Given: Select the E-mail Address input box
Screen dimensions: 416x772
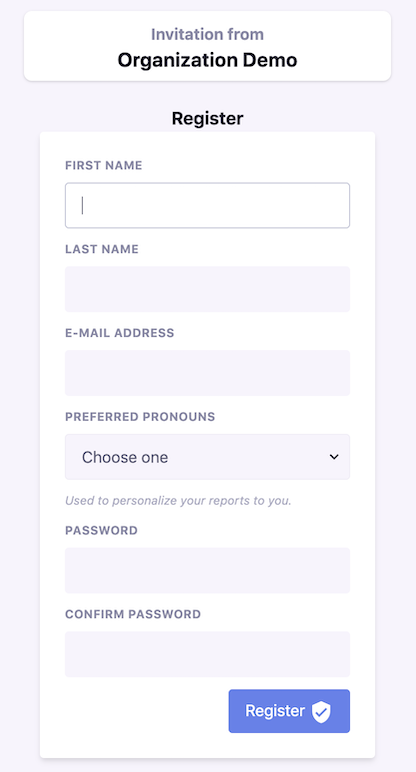Looking at the screenshot, I should pos(207,373).
